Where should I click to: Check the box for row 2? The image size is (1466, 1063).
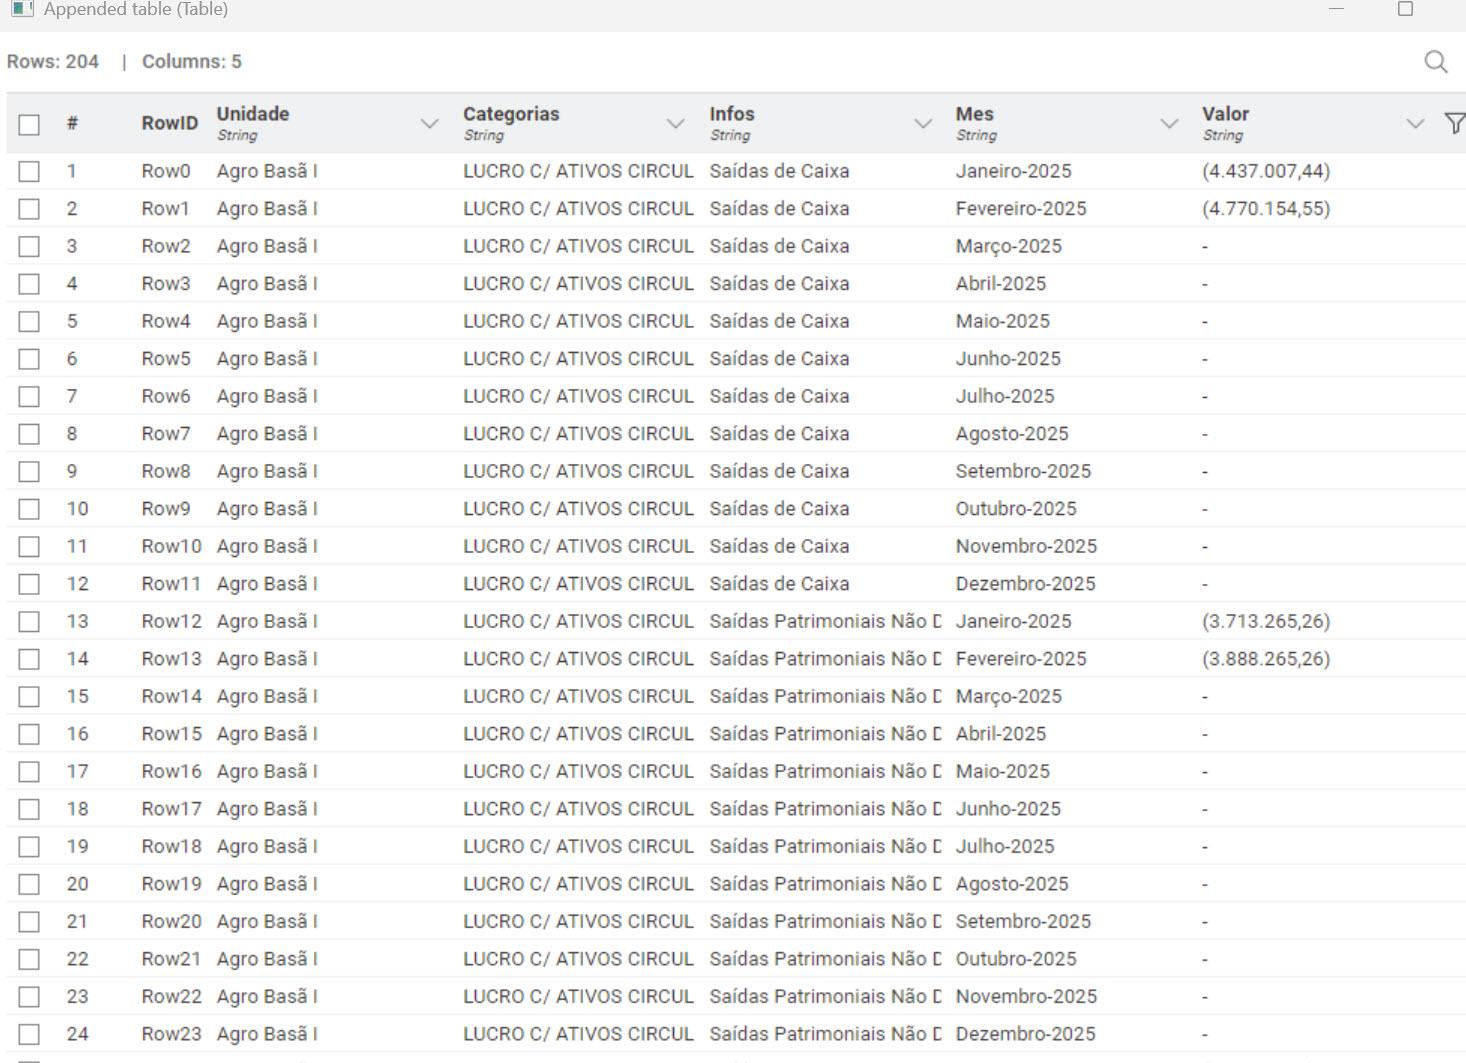point(29,209)
